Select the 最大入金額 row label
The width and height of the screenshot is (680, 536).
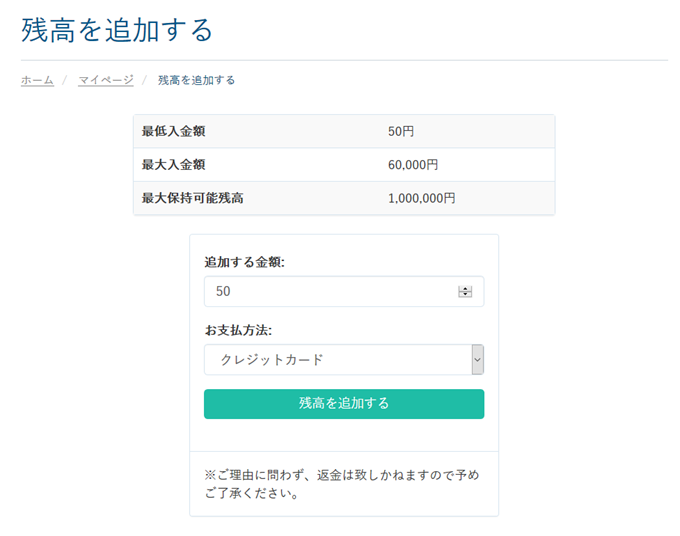(173, 165)
